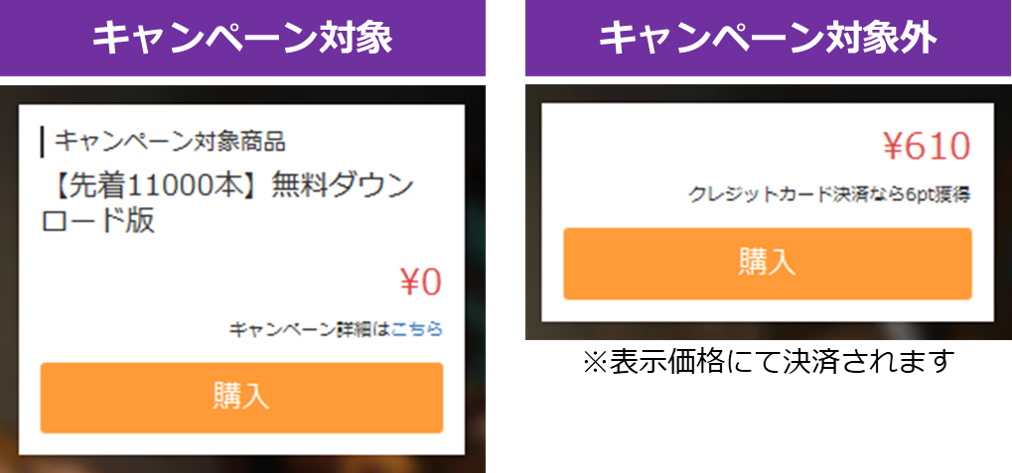This screenshot has height=473, width=1012.
Task: Click the purple キャンペーン対象 header
Action: tap(242, 38)
